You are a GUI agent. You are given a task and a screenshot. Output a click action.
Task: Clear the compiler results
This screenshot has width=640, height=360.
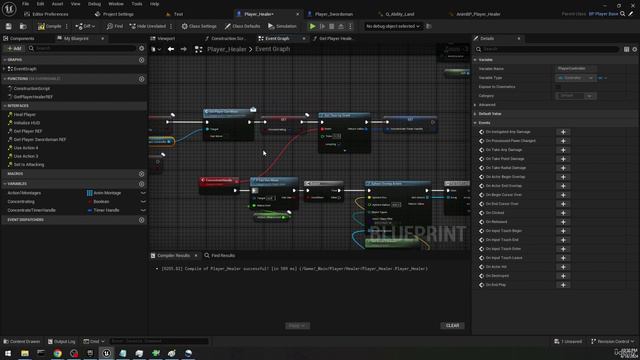click(453, 326)
